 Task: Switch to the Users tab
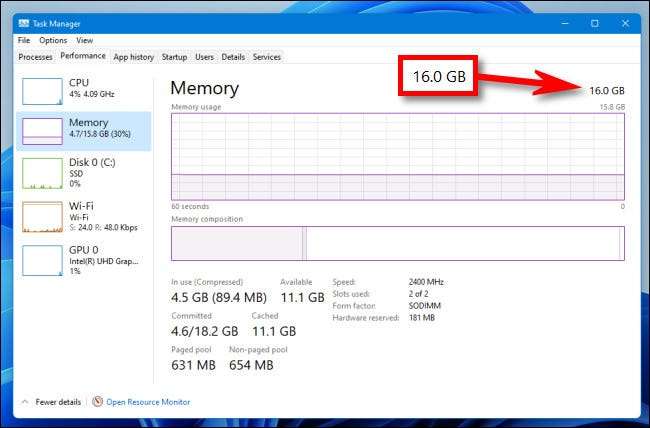click(x=204, y=57)
